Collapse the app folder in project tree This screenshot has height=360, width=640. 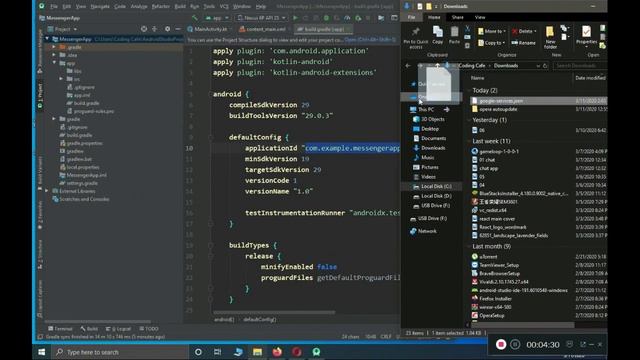click(54, 63)
